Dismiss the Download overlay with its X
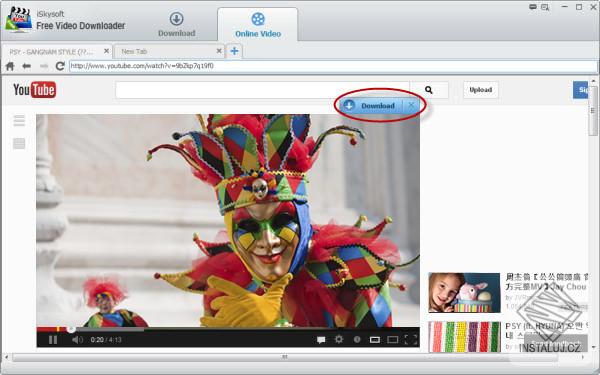The width and height of the screenshot is (600, 375). point(411,105)
